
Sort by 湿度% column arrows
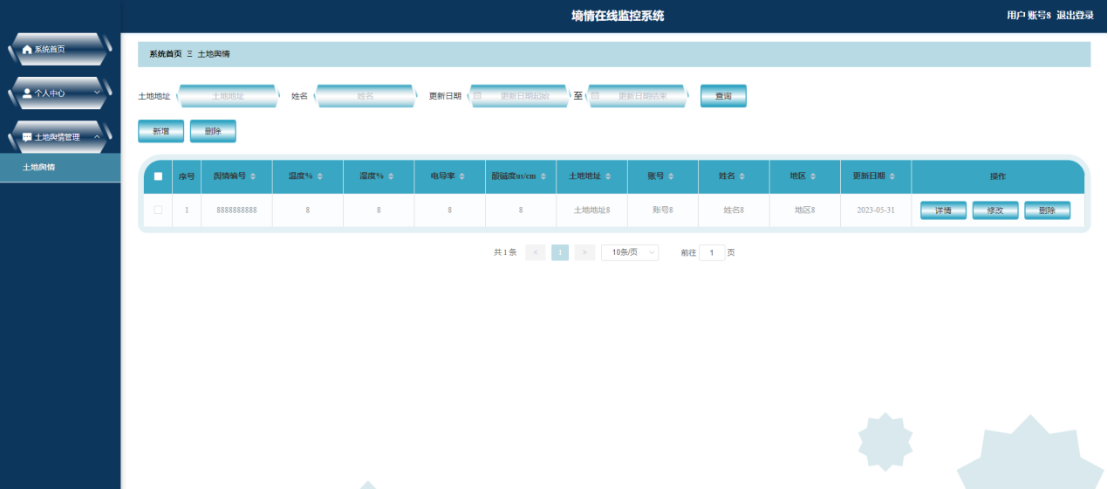tap(391, 176)
